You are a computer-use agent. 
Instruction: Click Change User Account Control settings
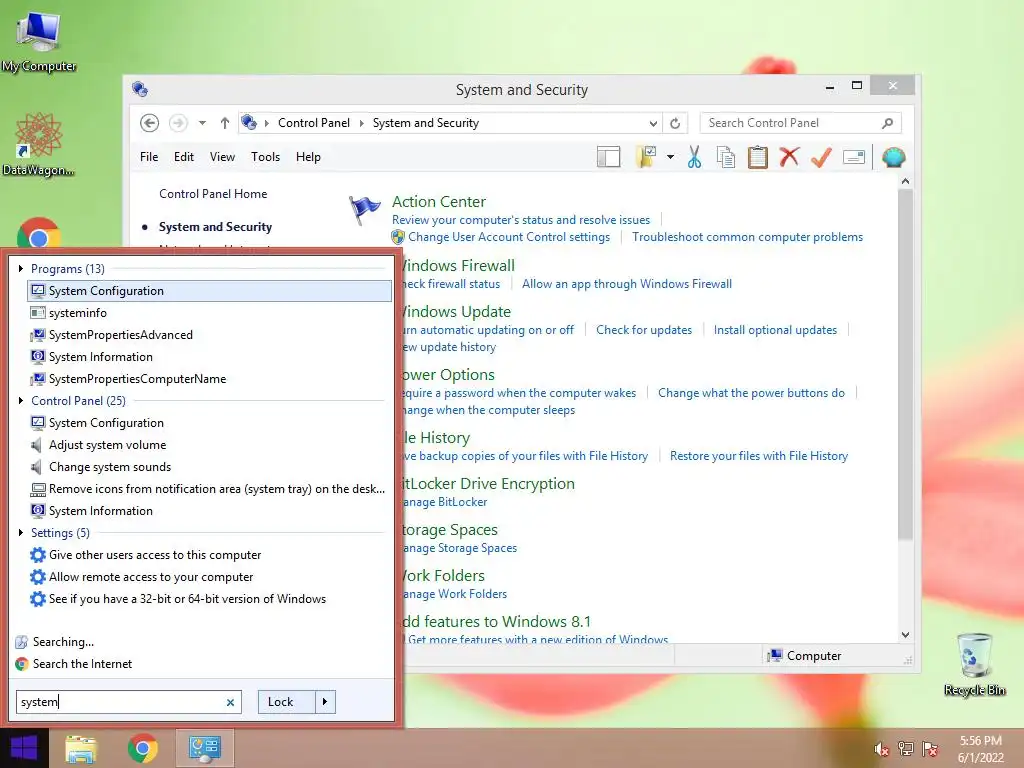point(509,237)
